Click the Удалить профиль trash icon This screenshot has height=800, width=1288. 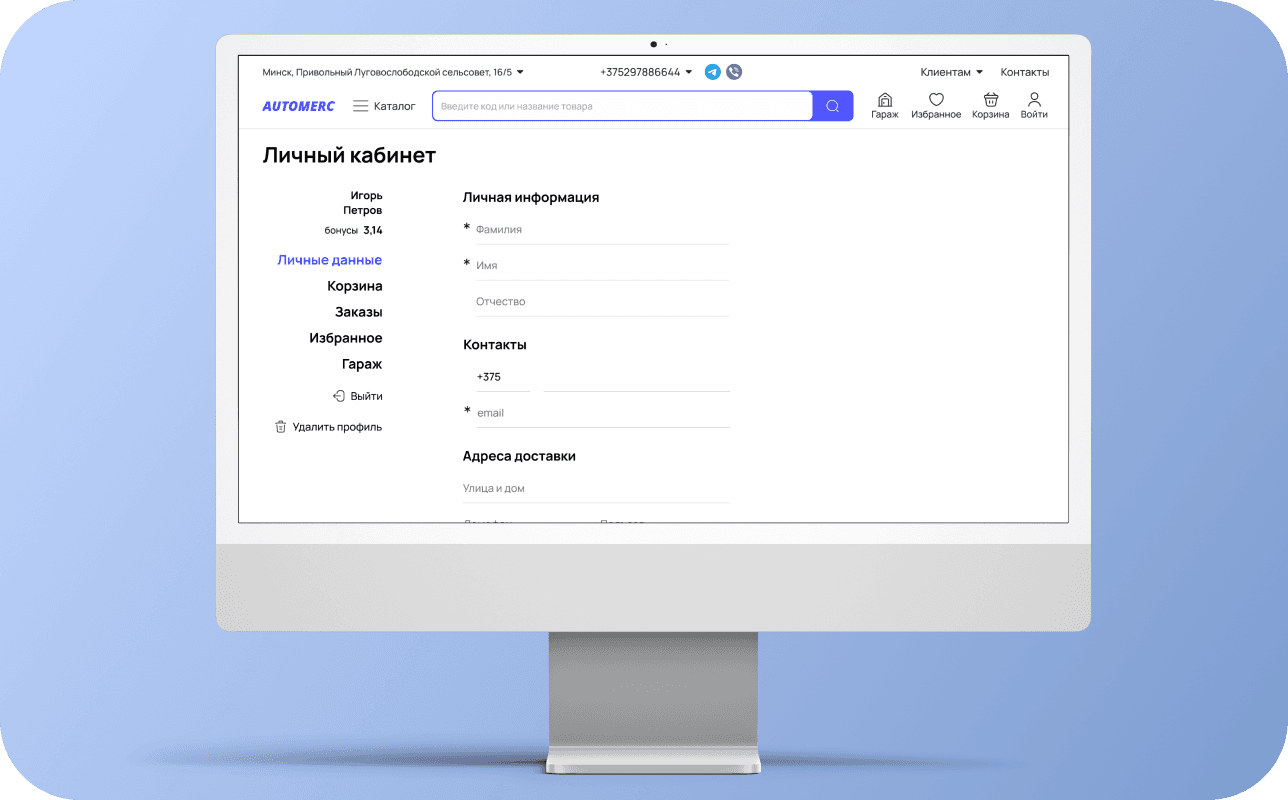[x=281, y=426]
